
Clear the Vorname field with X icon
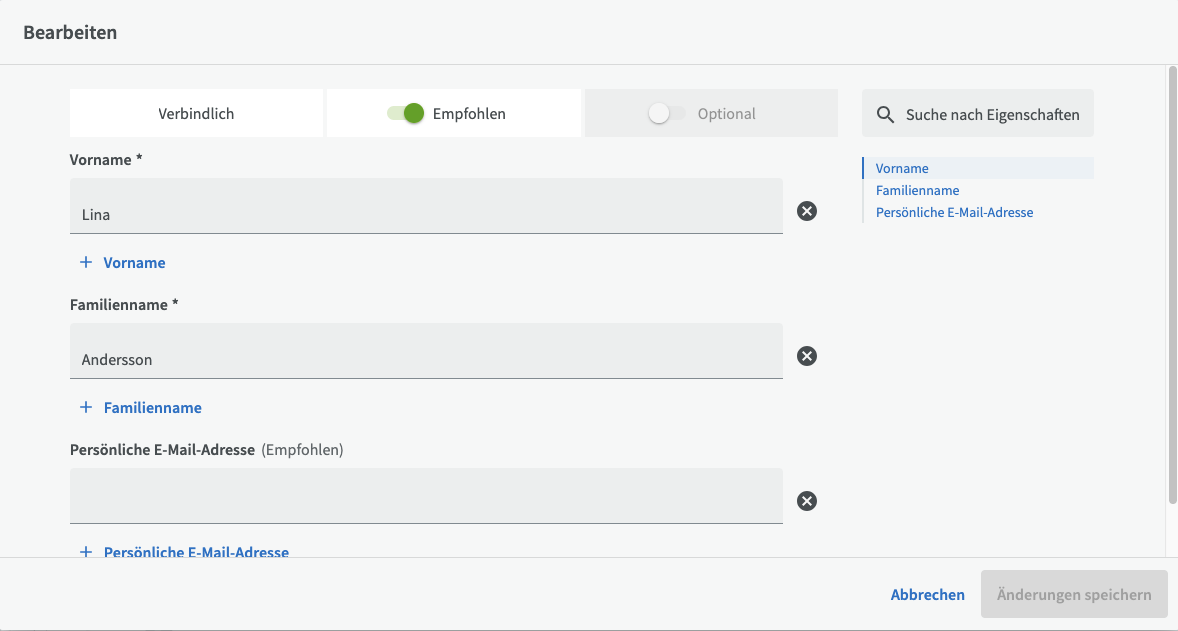click(807, 211)
